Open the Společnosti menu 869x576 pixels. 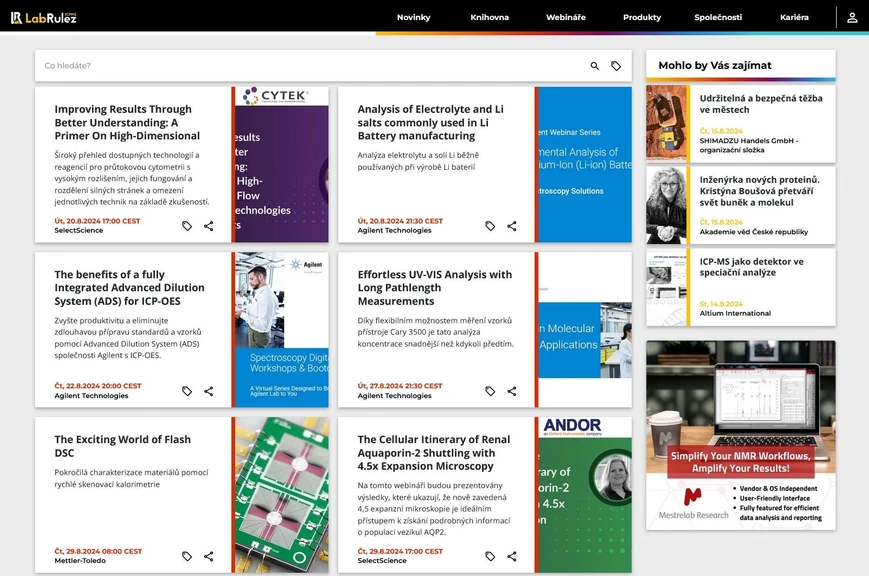(x=718, y=17)
